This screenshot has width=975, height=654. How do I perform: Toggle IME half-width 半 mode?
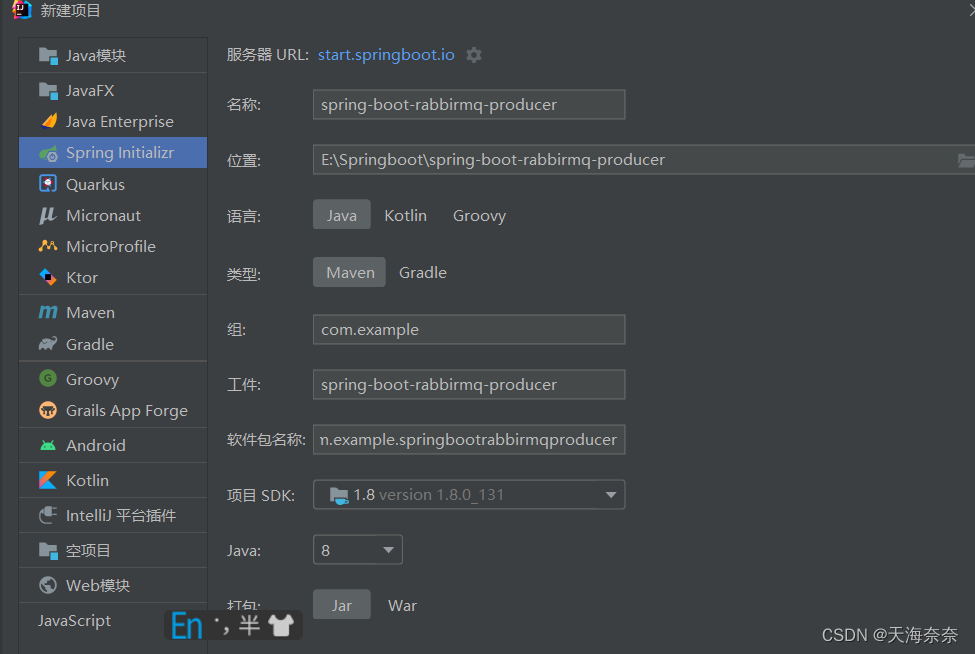[x=249, y=625]
